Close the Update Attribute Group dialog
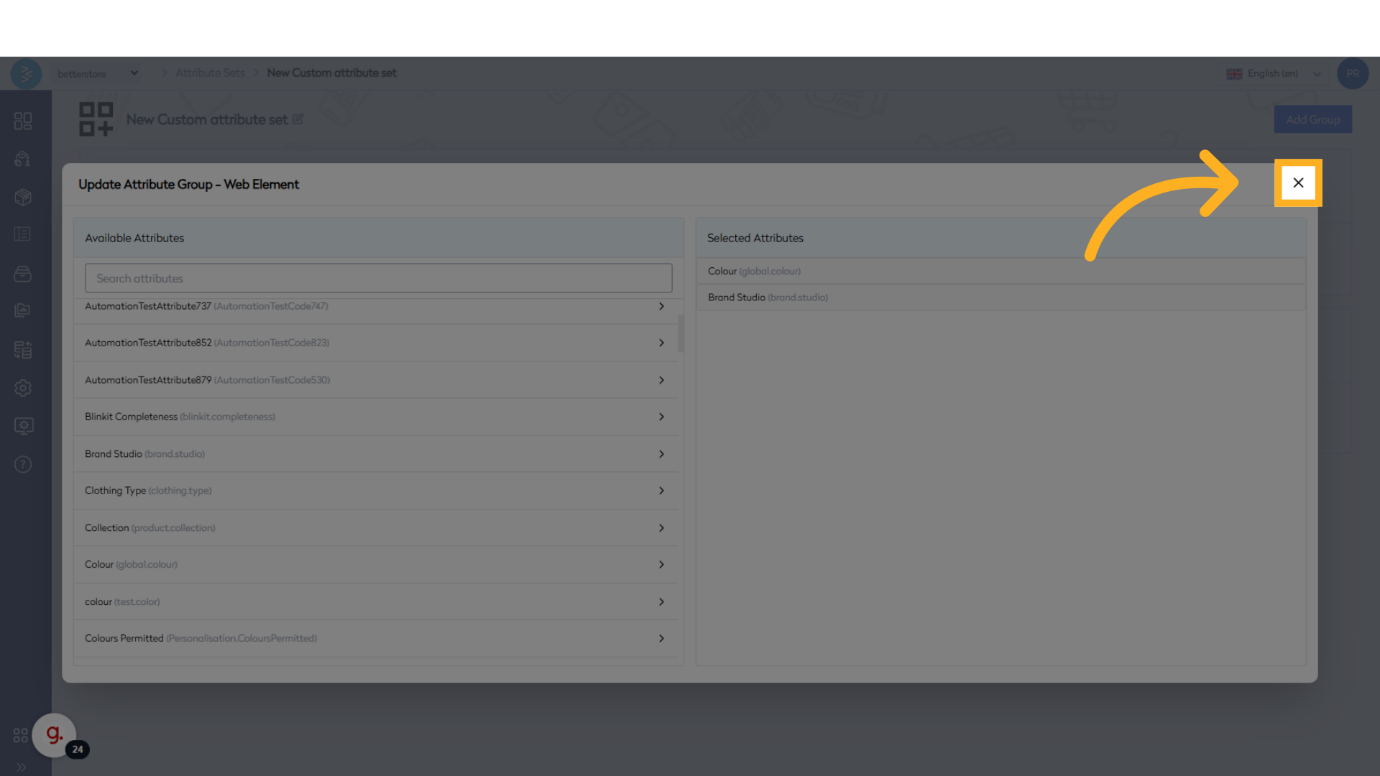This screenshot has height=776, width=1380. coord(1298,183)
